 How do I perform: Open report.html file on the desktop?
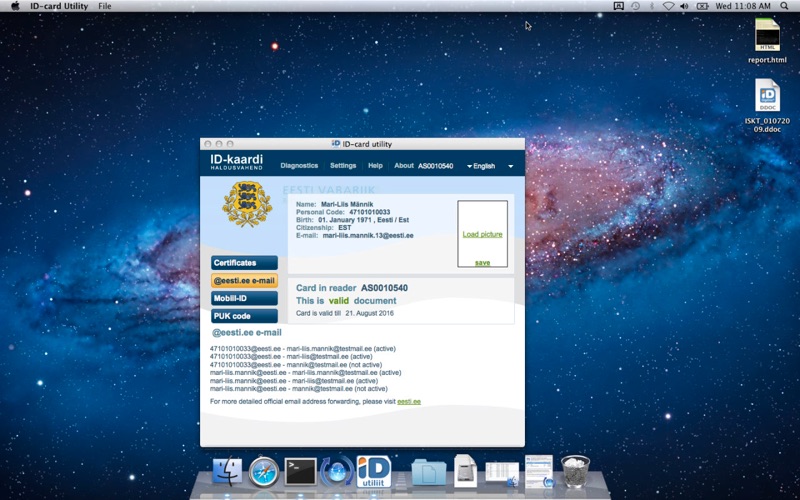coord(767,36)
